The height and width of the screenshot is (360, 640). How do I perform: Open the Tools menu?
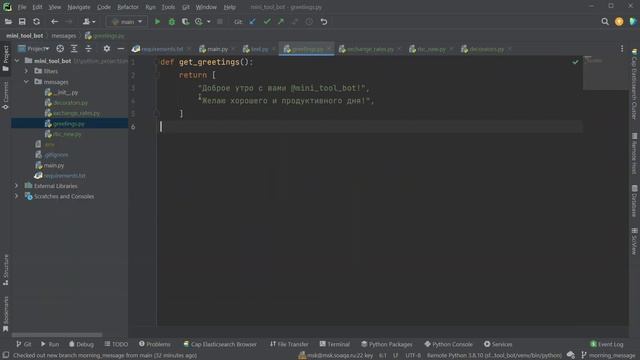click(168, 7)
